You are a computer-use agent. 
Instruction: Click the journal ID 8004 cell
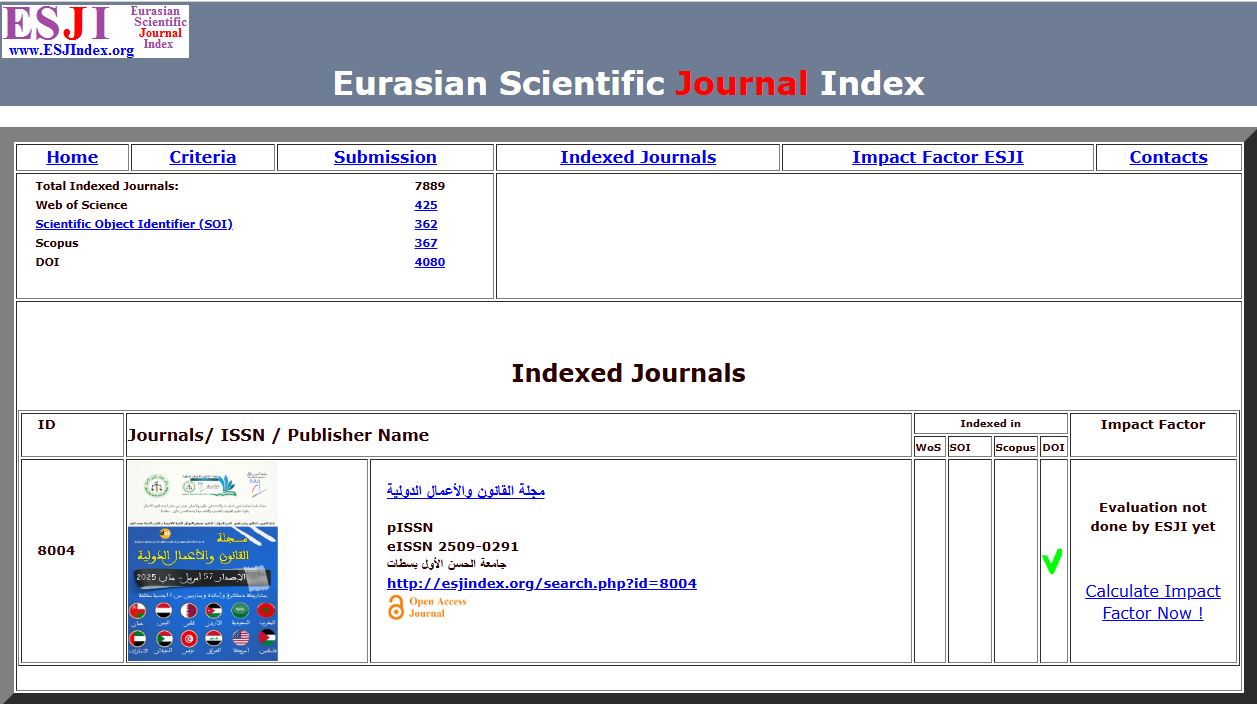point(56,550)
